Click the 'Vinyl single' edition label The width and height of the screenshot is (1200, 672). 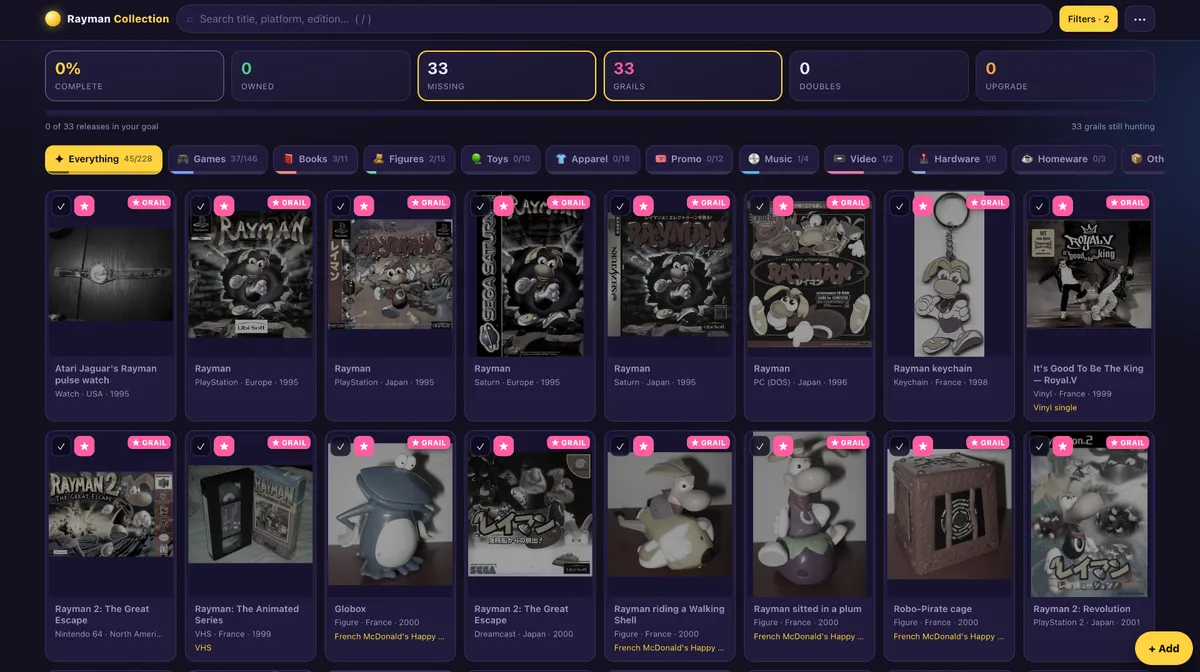tap(1055, 408)
